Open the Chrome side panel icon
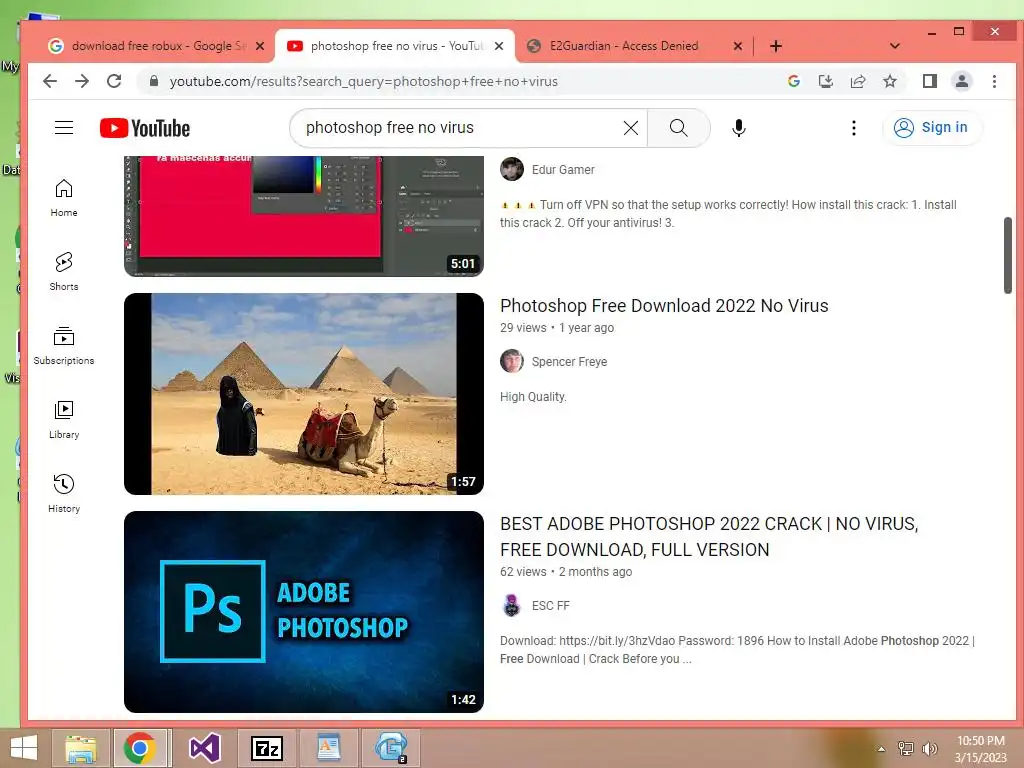1024x768 pixels. [x=930, y=81]
